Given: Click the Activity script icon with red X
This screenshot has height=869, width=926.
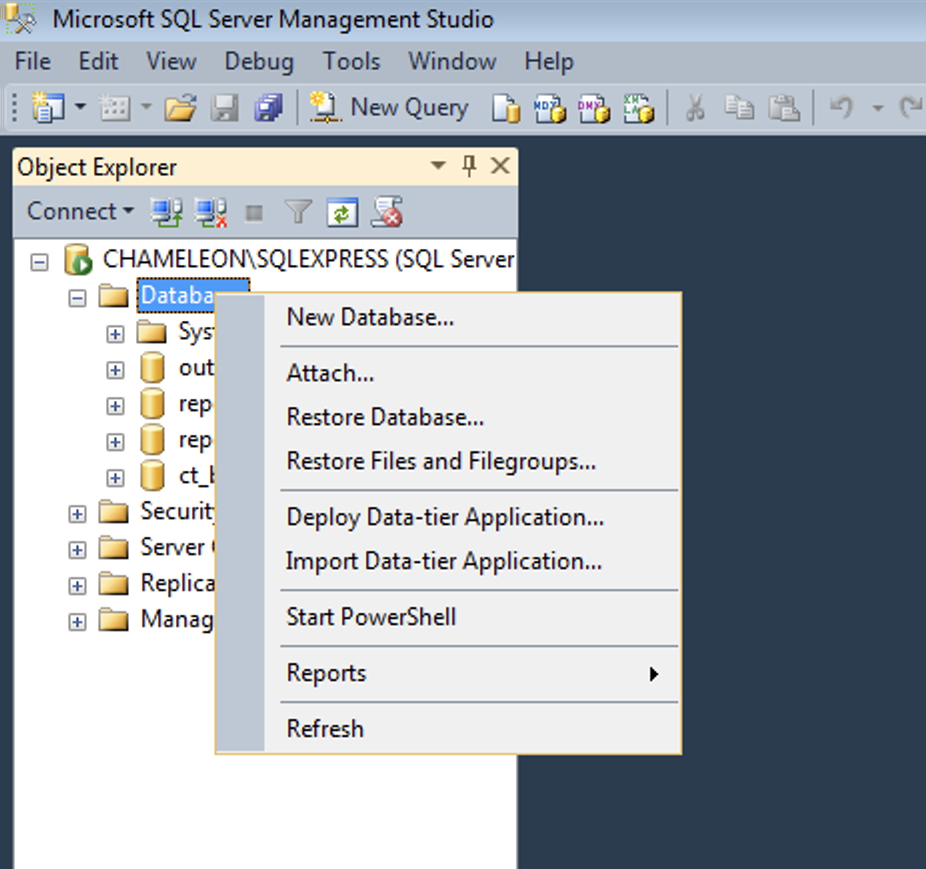Looking at the screenshot, I should pos(387,212).
